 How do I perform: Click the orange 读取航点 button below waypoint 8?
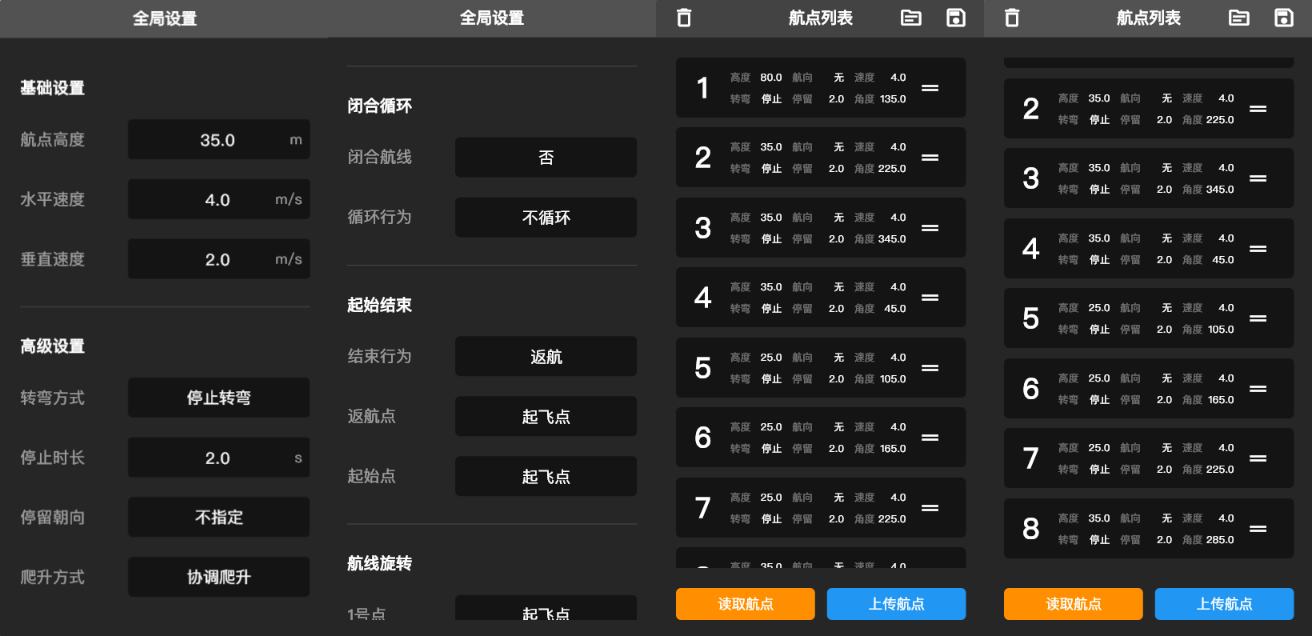[1073, 604]
